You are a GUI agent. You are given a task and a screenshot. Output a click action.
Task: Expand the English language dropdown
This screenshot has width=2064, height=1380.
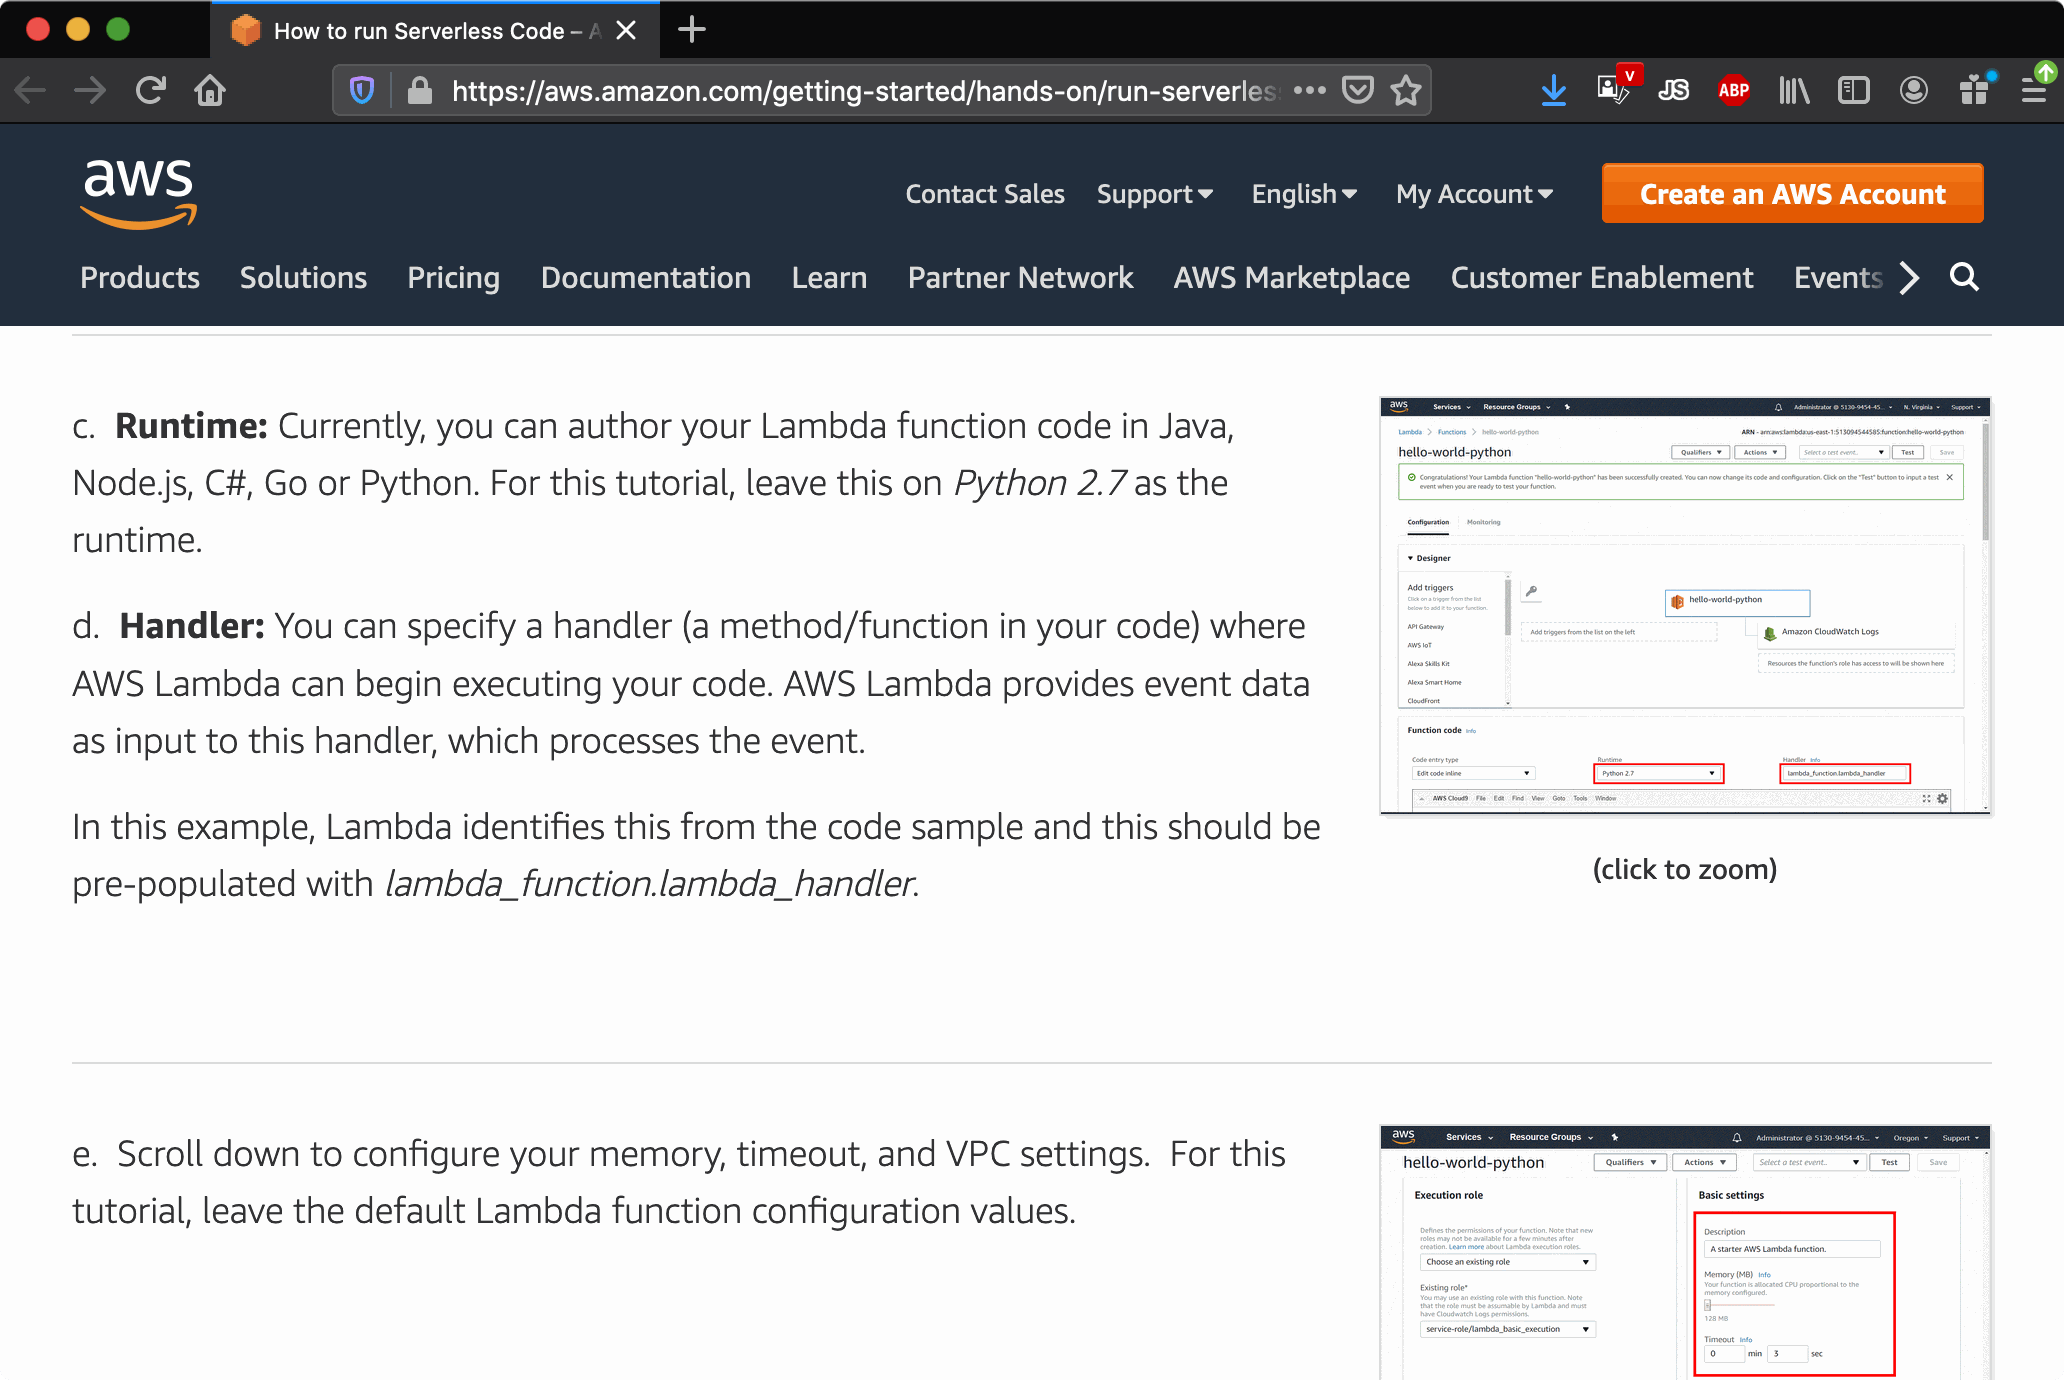(x=1303, y=194)
